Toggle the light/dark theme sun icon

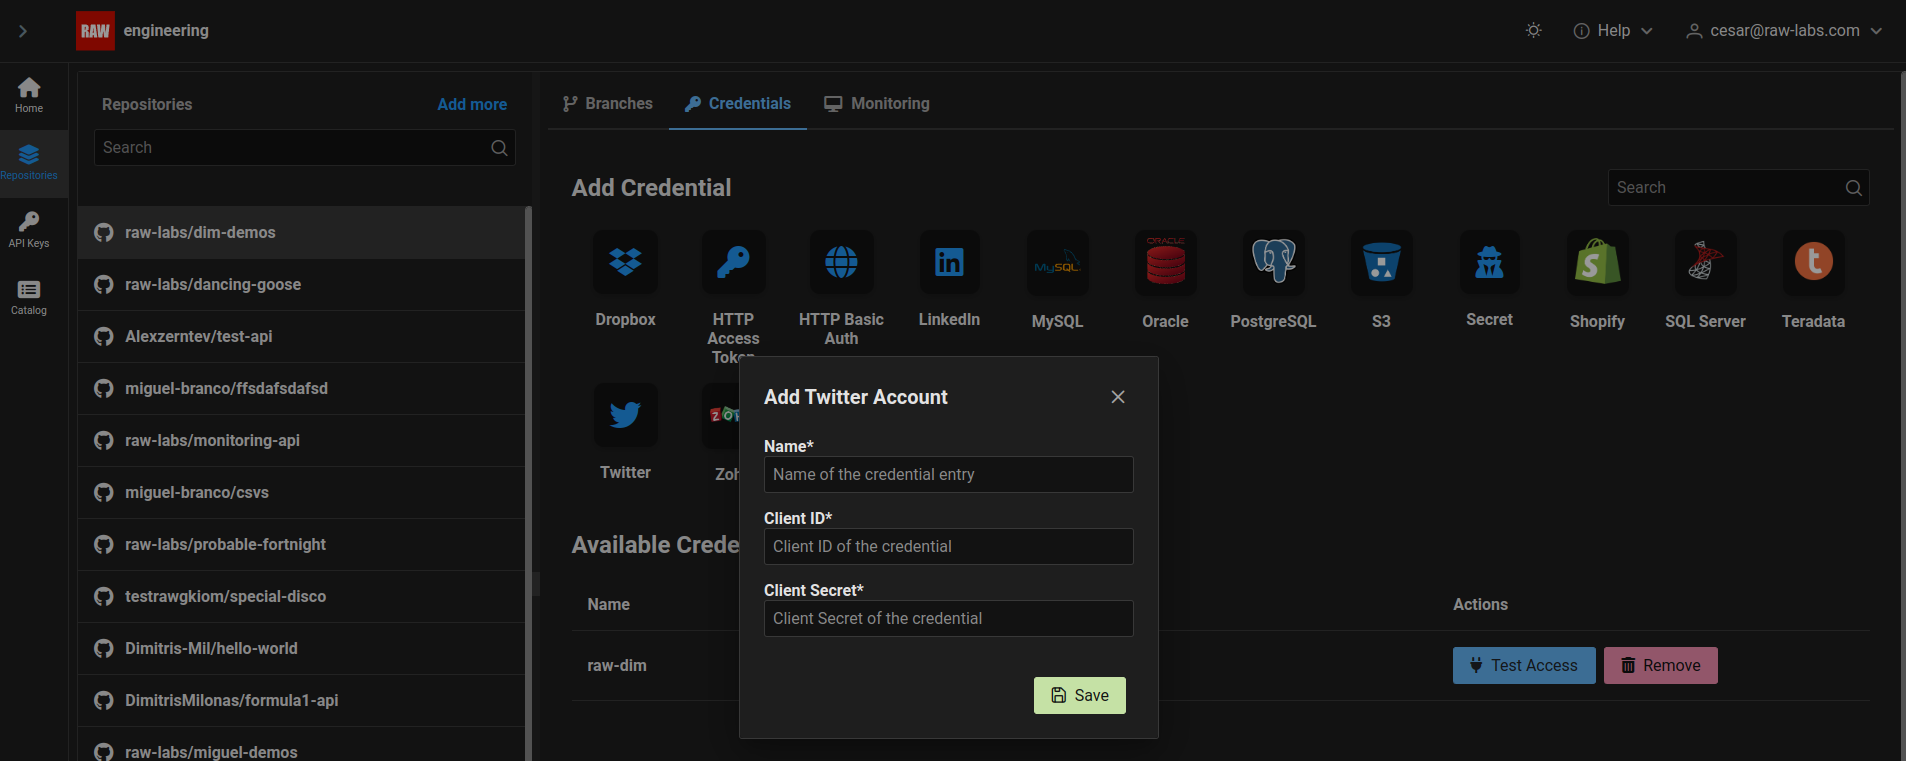(x=1533, y=31)
